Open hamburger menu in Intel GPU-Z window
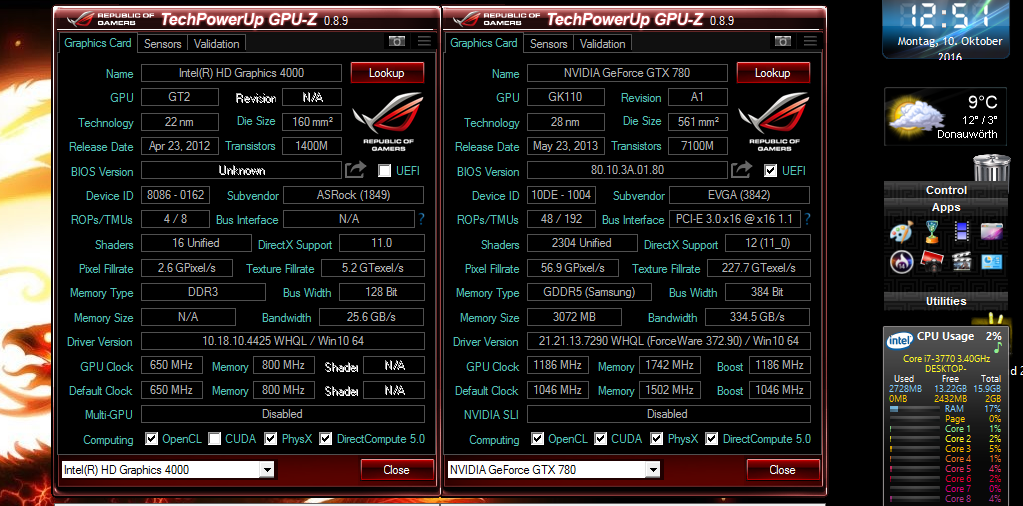This screenshot has height=506, width=1023. (x=425, y=42)
